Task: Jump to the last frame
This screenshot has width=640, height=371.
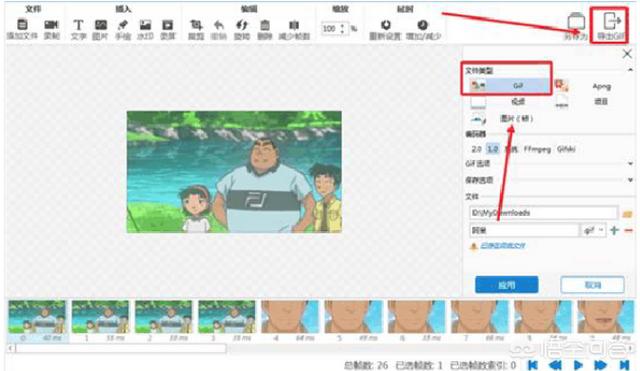Action: [x=624, y=364]
